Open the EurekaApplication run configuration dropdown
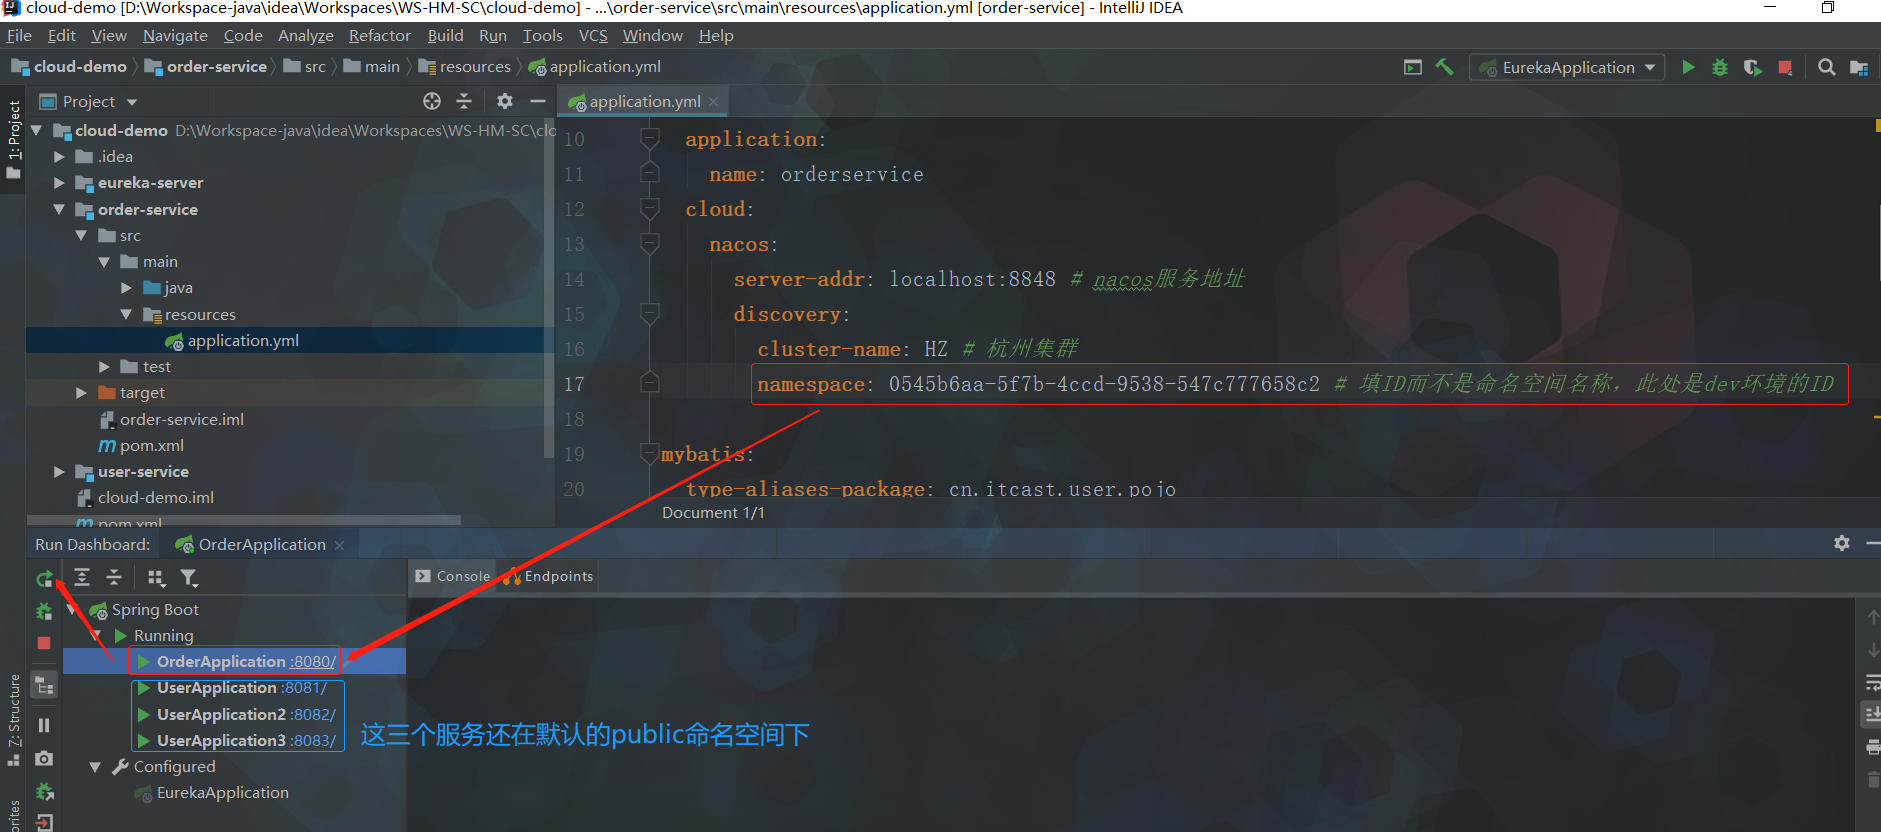Screen dimensions: 1881x832 [1567, 67]
